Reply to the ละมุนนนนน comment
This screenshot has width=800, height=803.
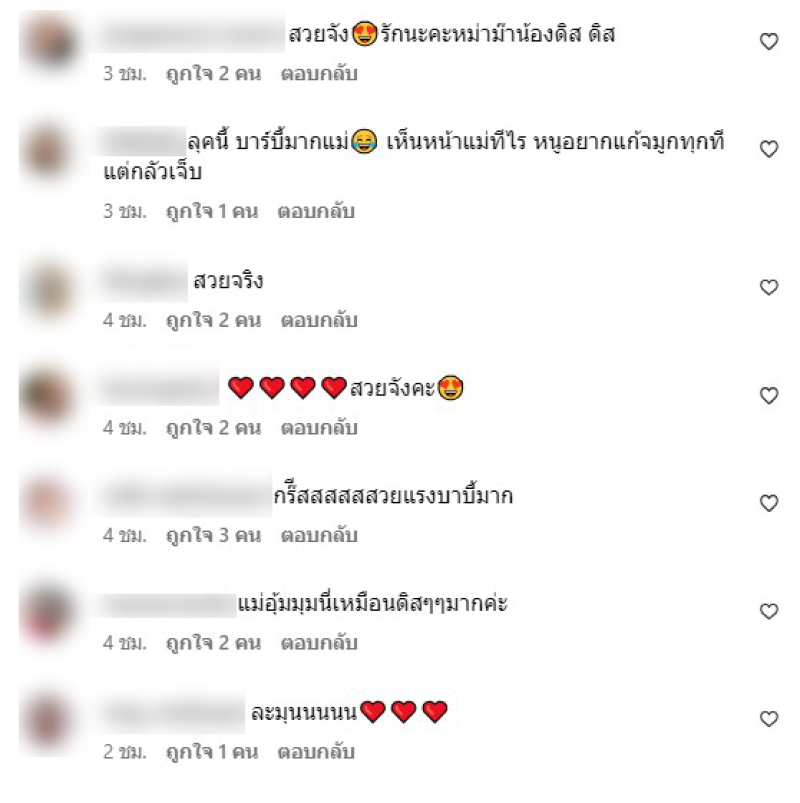(x=315, y=752)
